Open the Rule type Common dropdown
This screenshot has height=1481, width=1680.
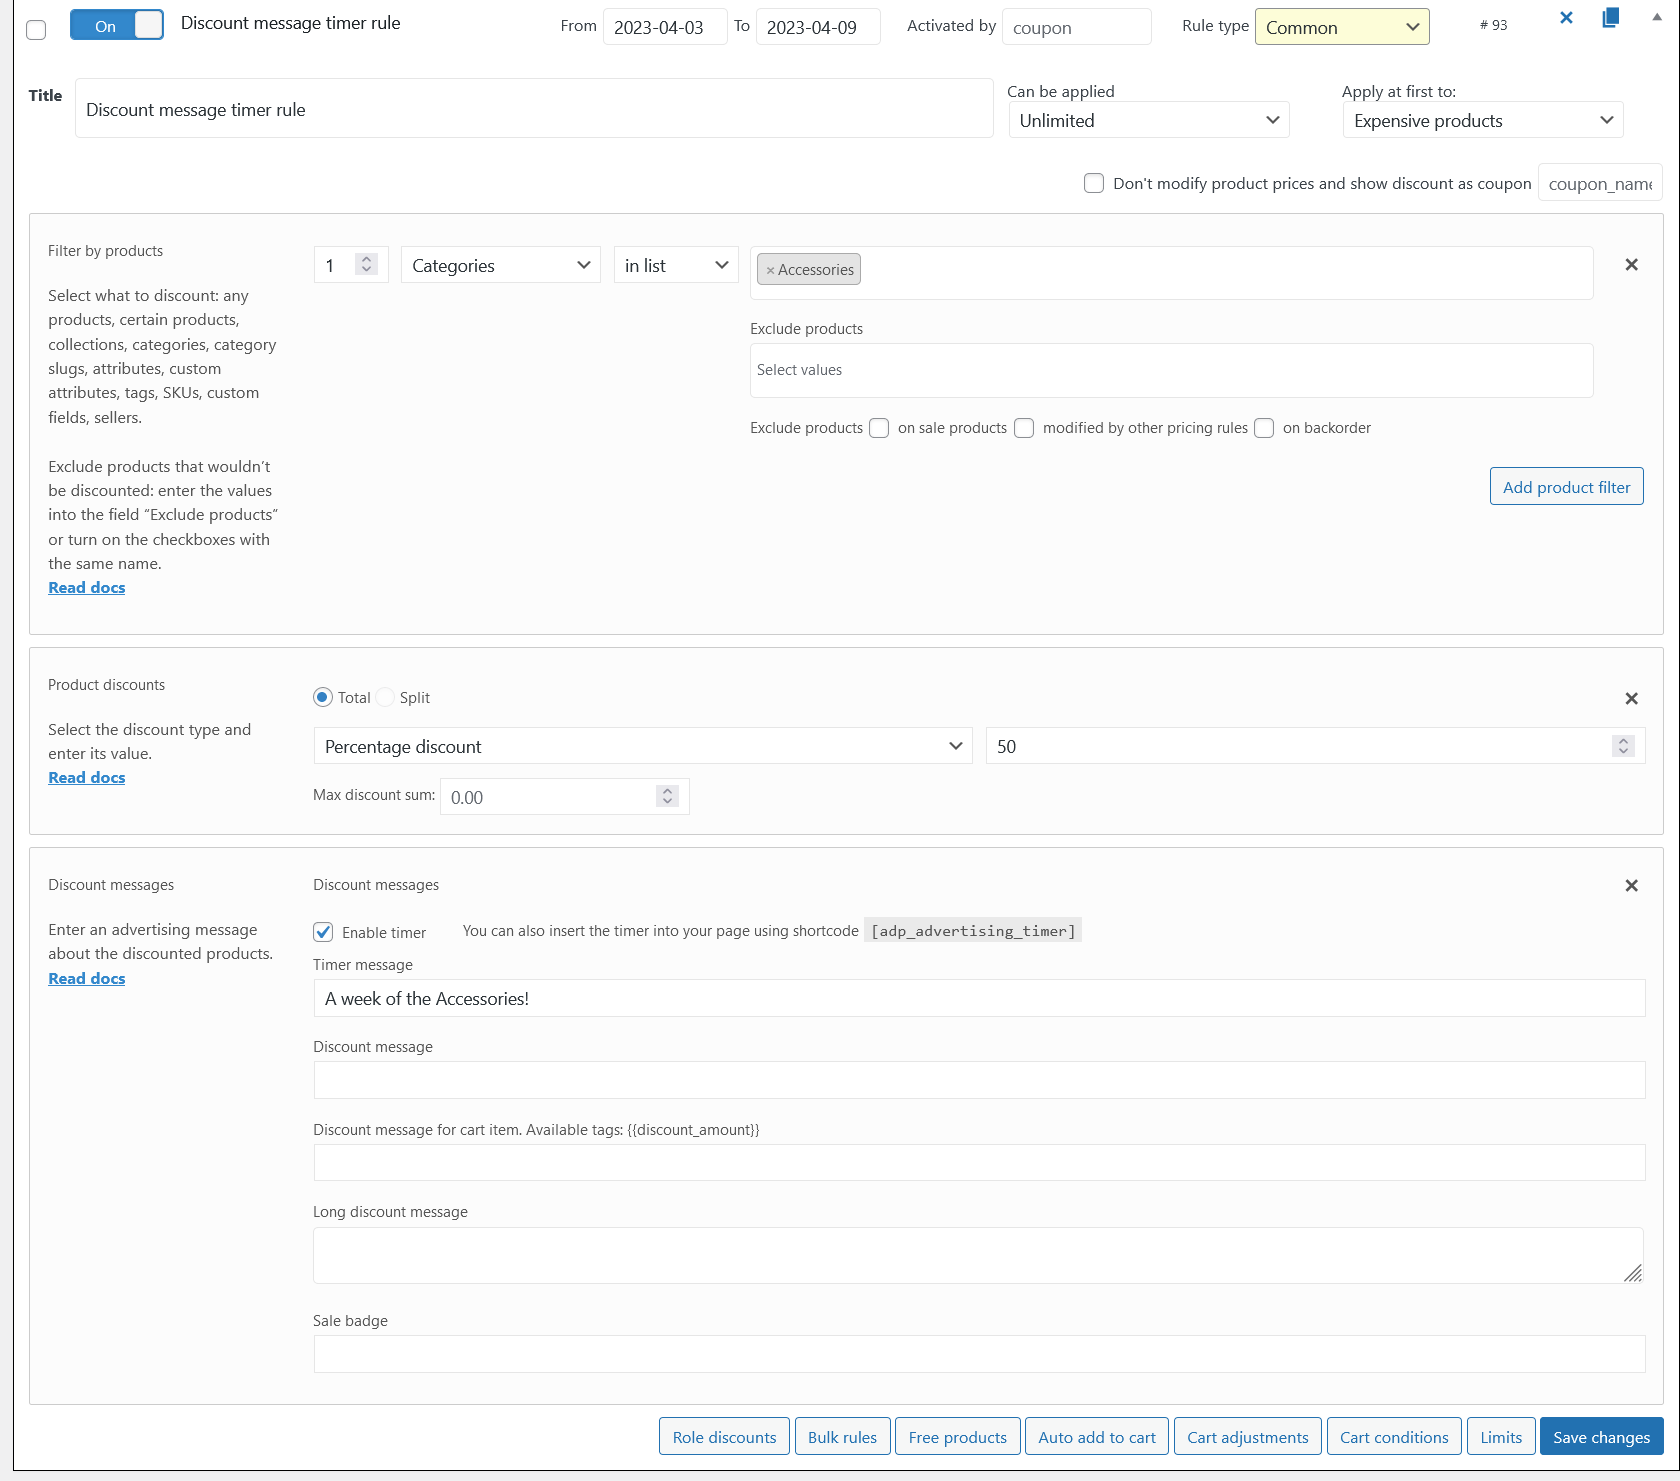tap(1342, 27)
